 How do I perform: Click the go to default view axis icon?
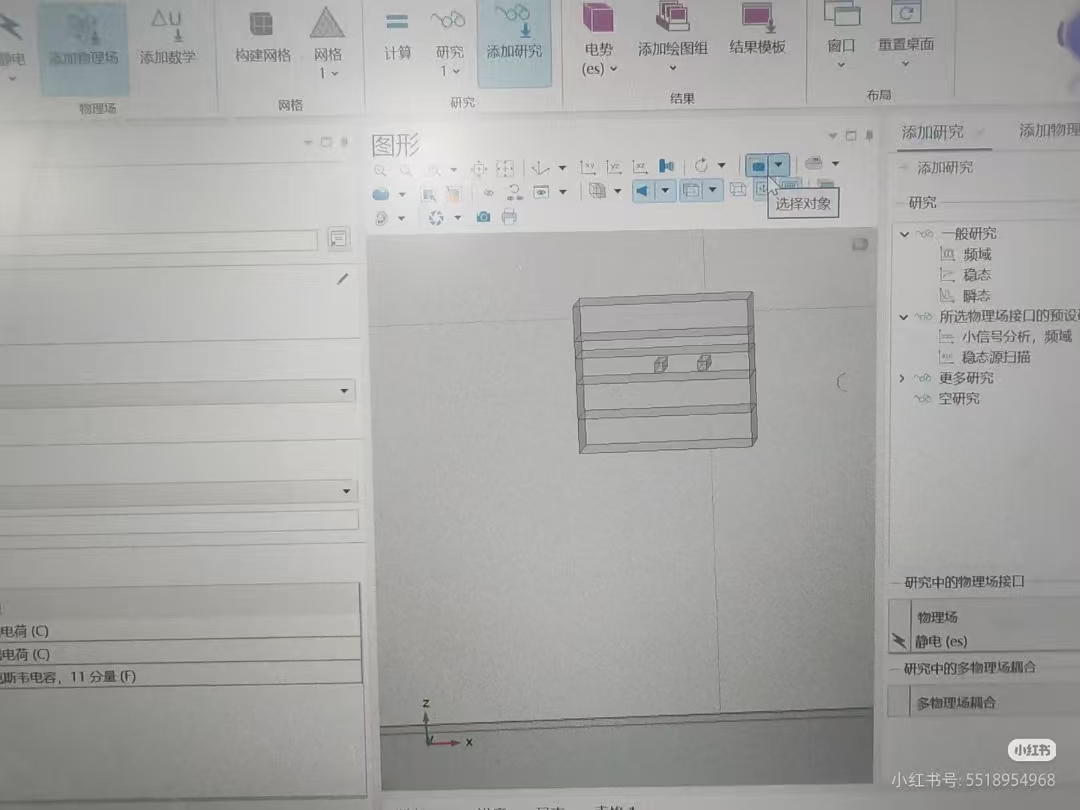click(540, 167)
